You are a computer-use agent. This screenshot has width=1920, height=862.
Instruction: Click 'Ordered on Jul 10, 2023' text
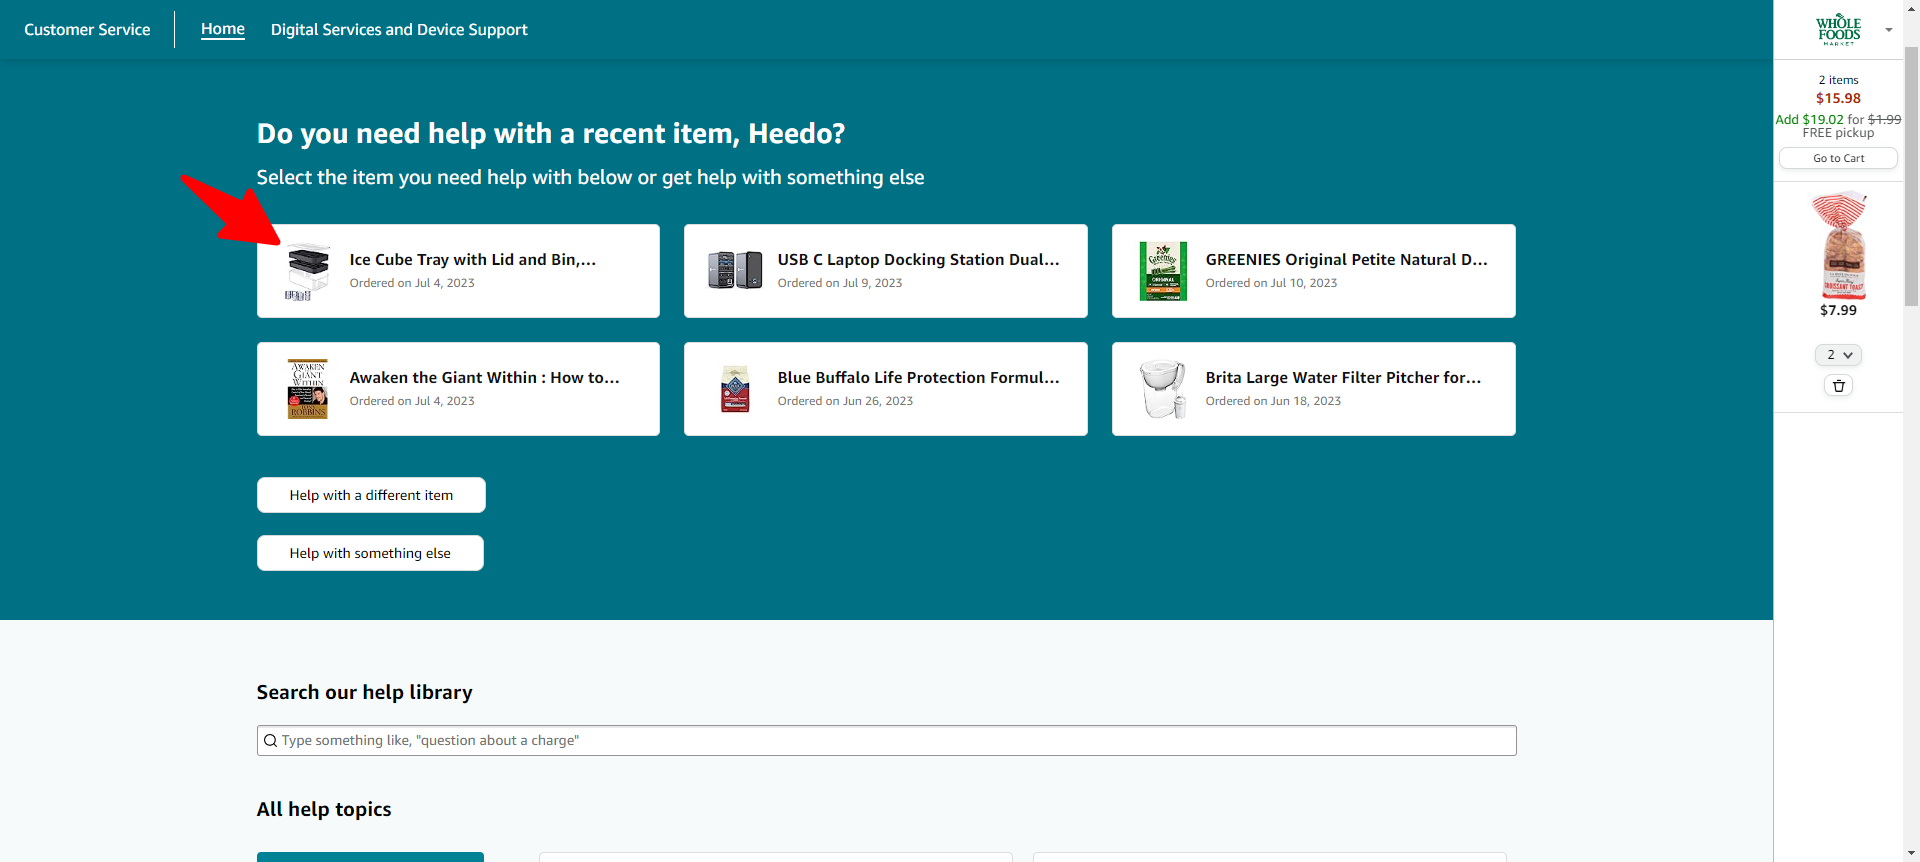click(1271, 283)
